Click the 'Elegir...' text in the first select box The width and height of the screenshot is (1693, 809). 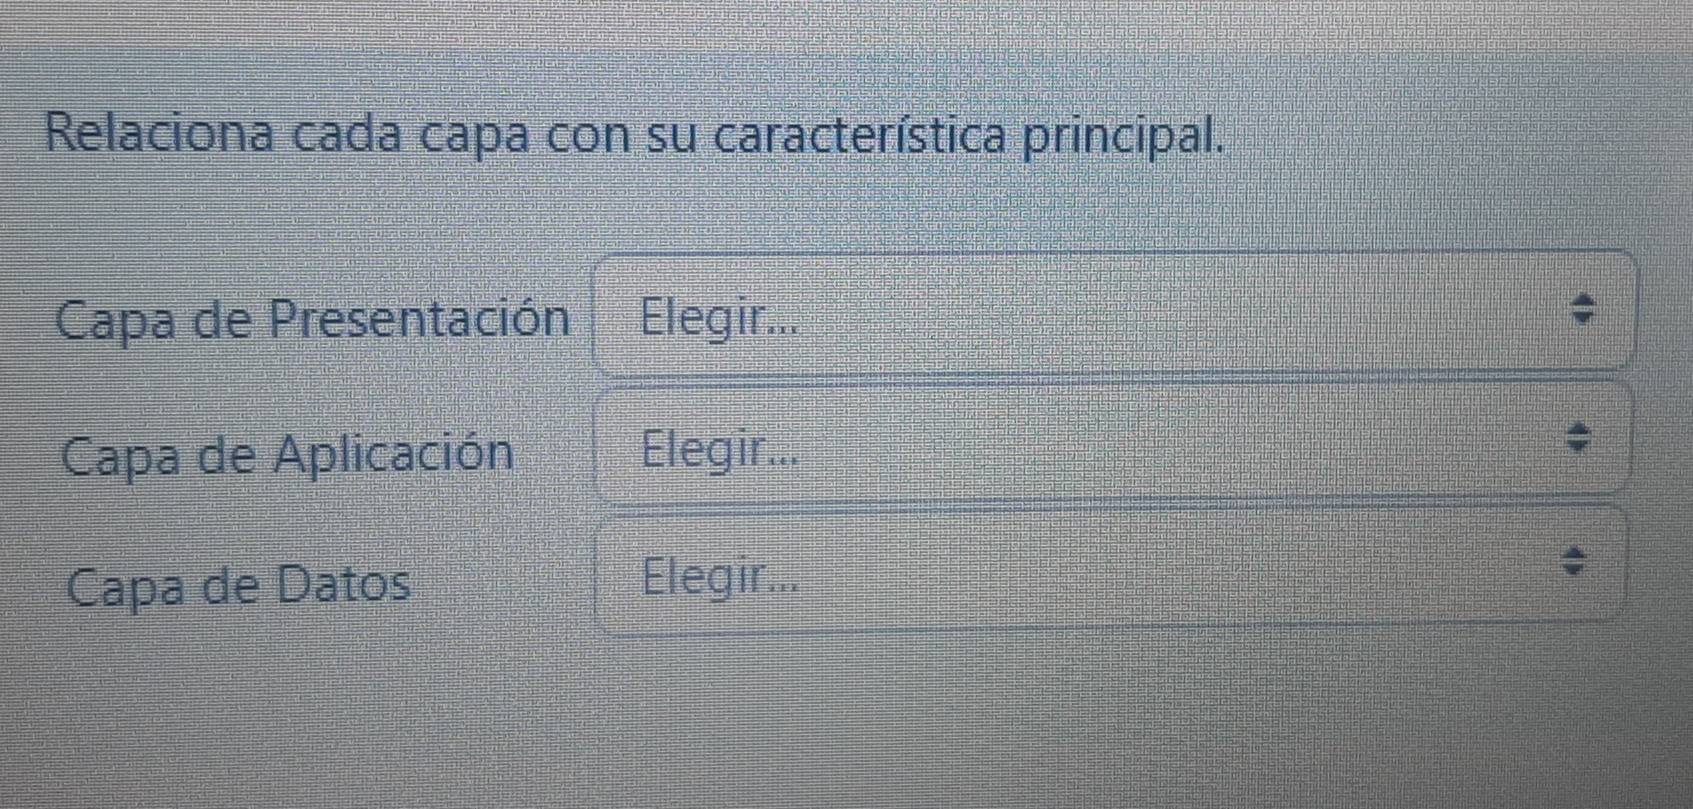[719, 319]
